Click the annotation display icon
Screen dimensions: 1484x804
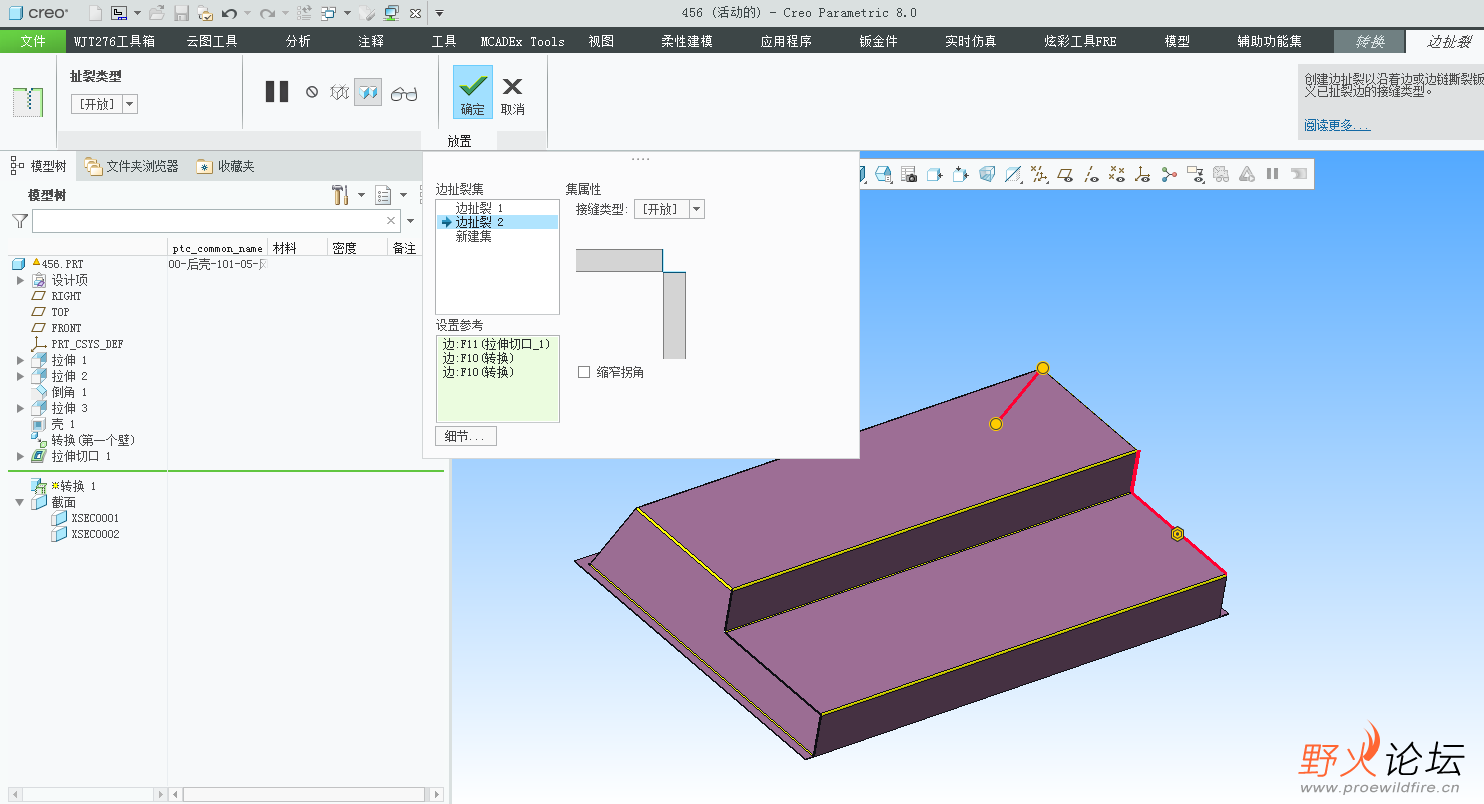click(x=1195, y=174)
